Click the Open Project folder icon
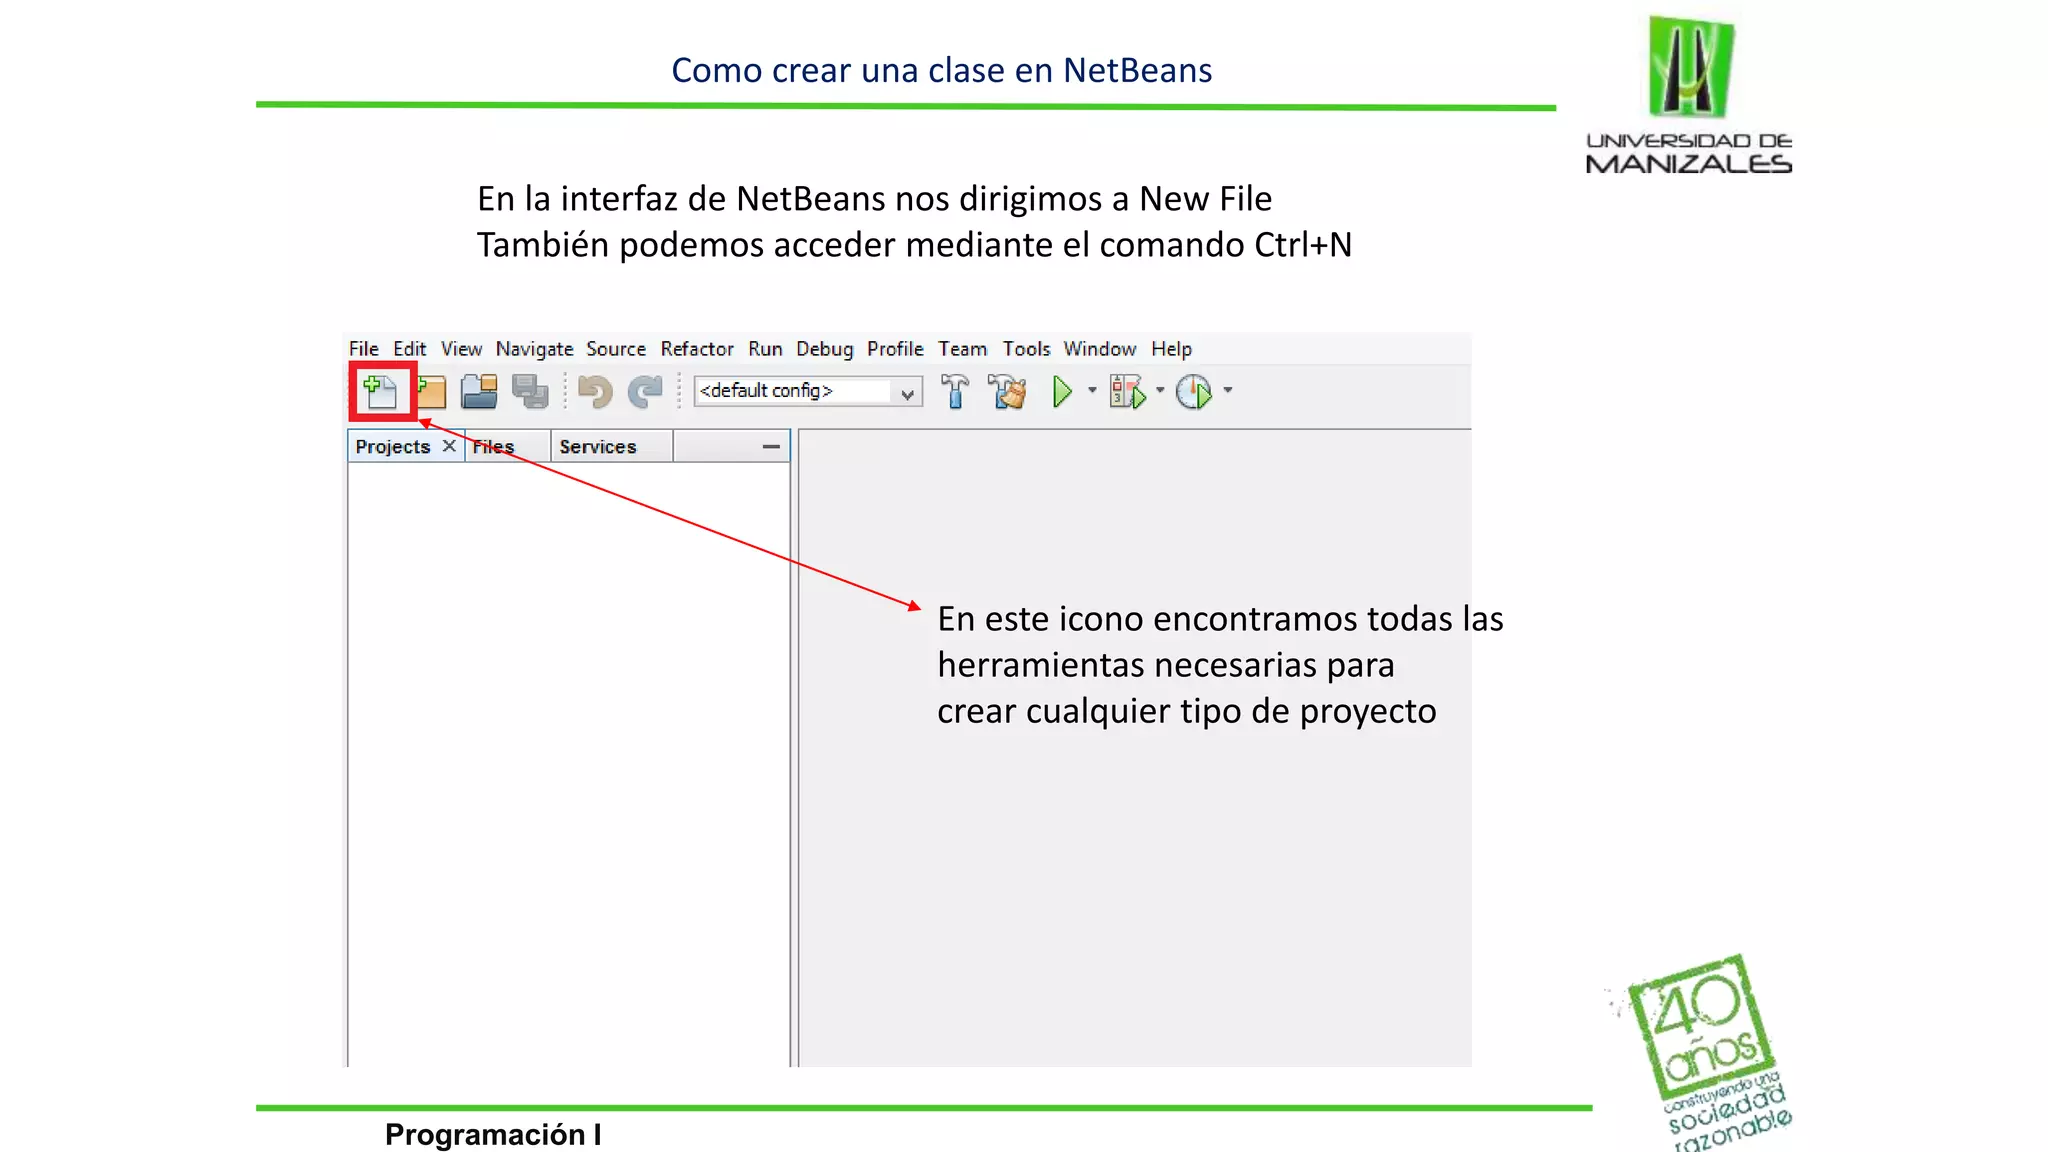This screenshot has height=1152, width=2048. coord(479,391)
